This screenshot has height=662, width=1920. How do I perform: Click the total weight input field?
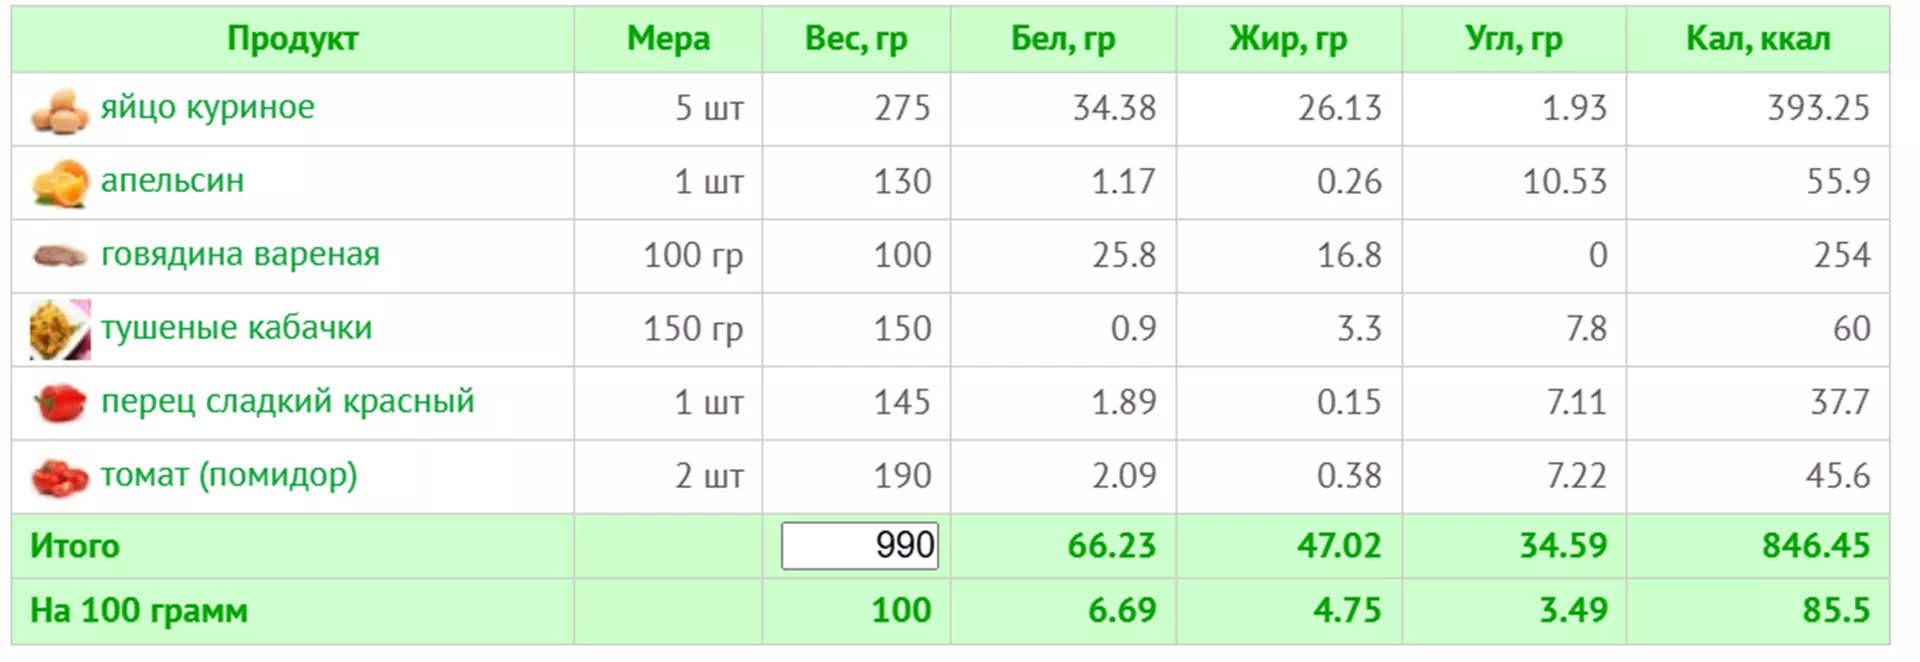pos(859,546)
